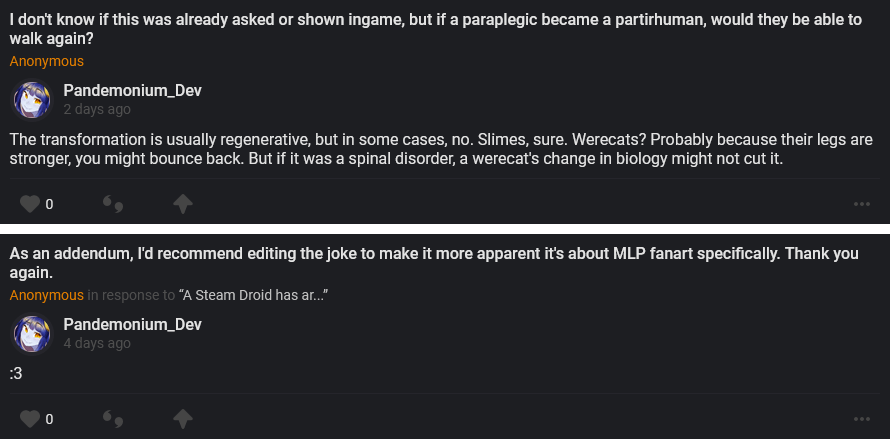Click the like count on first answer
890x439 pixels.
(x=49, y=204)
